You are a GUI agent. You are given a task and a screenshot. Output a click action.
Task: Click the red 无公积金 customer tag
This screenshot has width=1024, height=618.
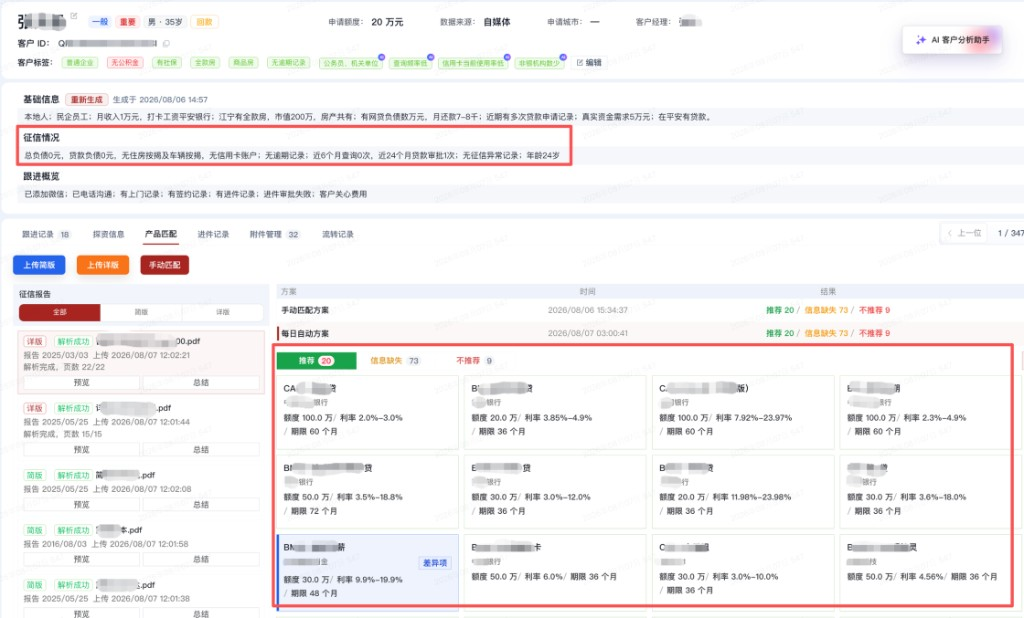coord(124,63)
